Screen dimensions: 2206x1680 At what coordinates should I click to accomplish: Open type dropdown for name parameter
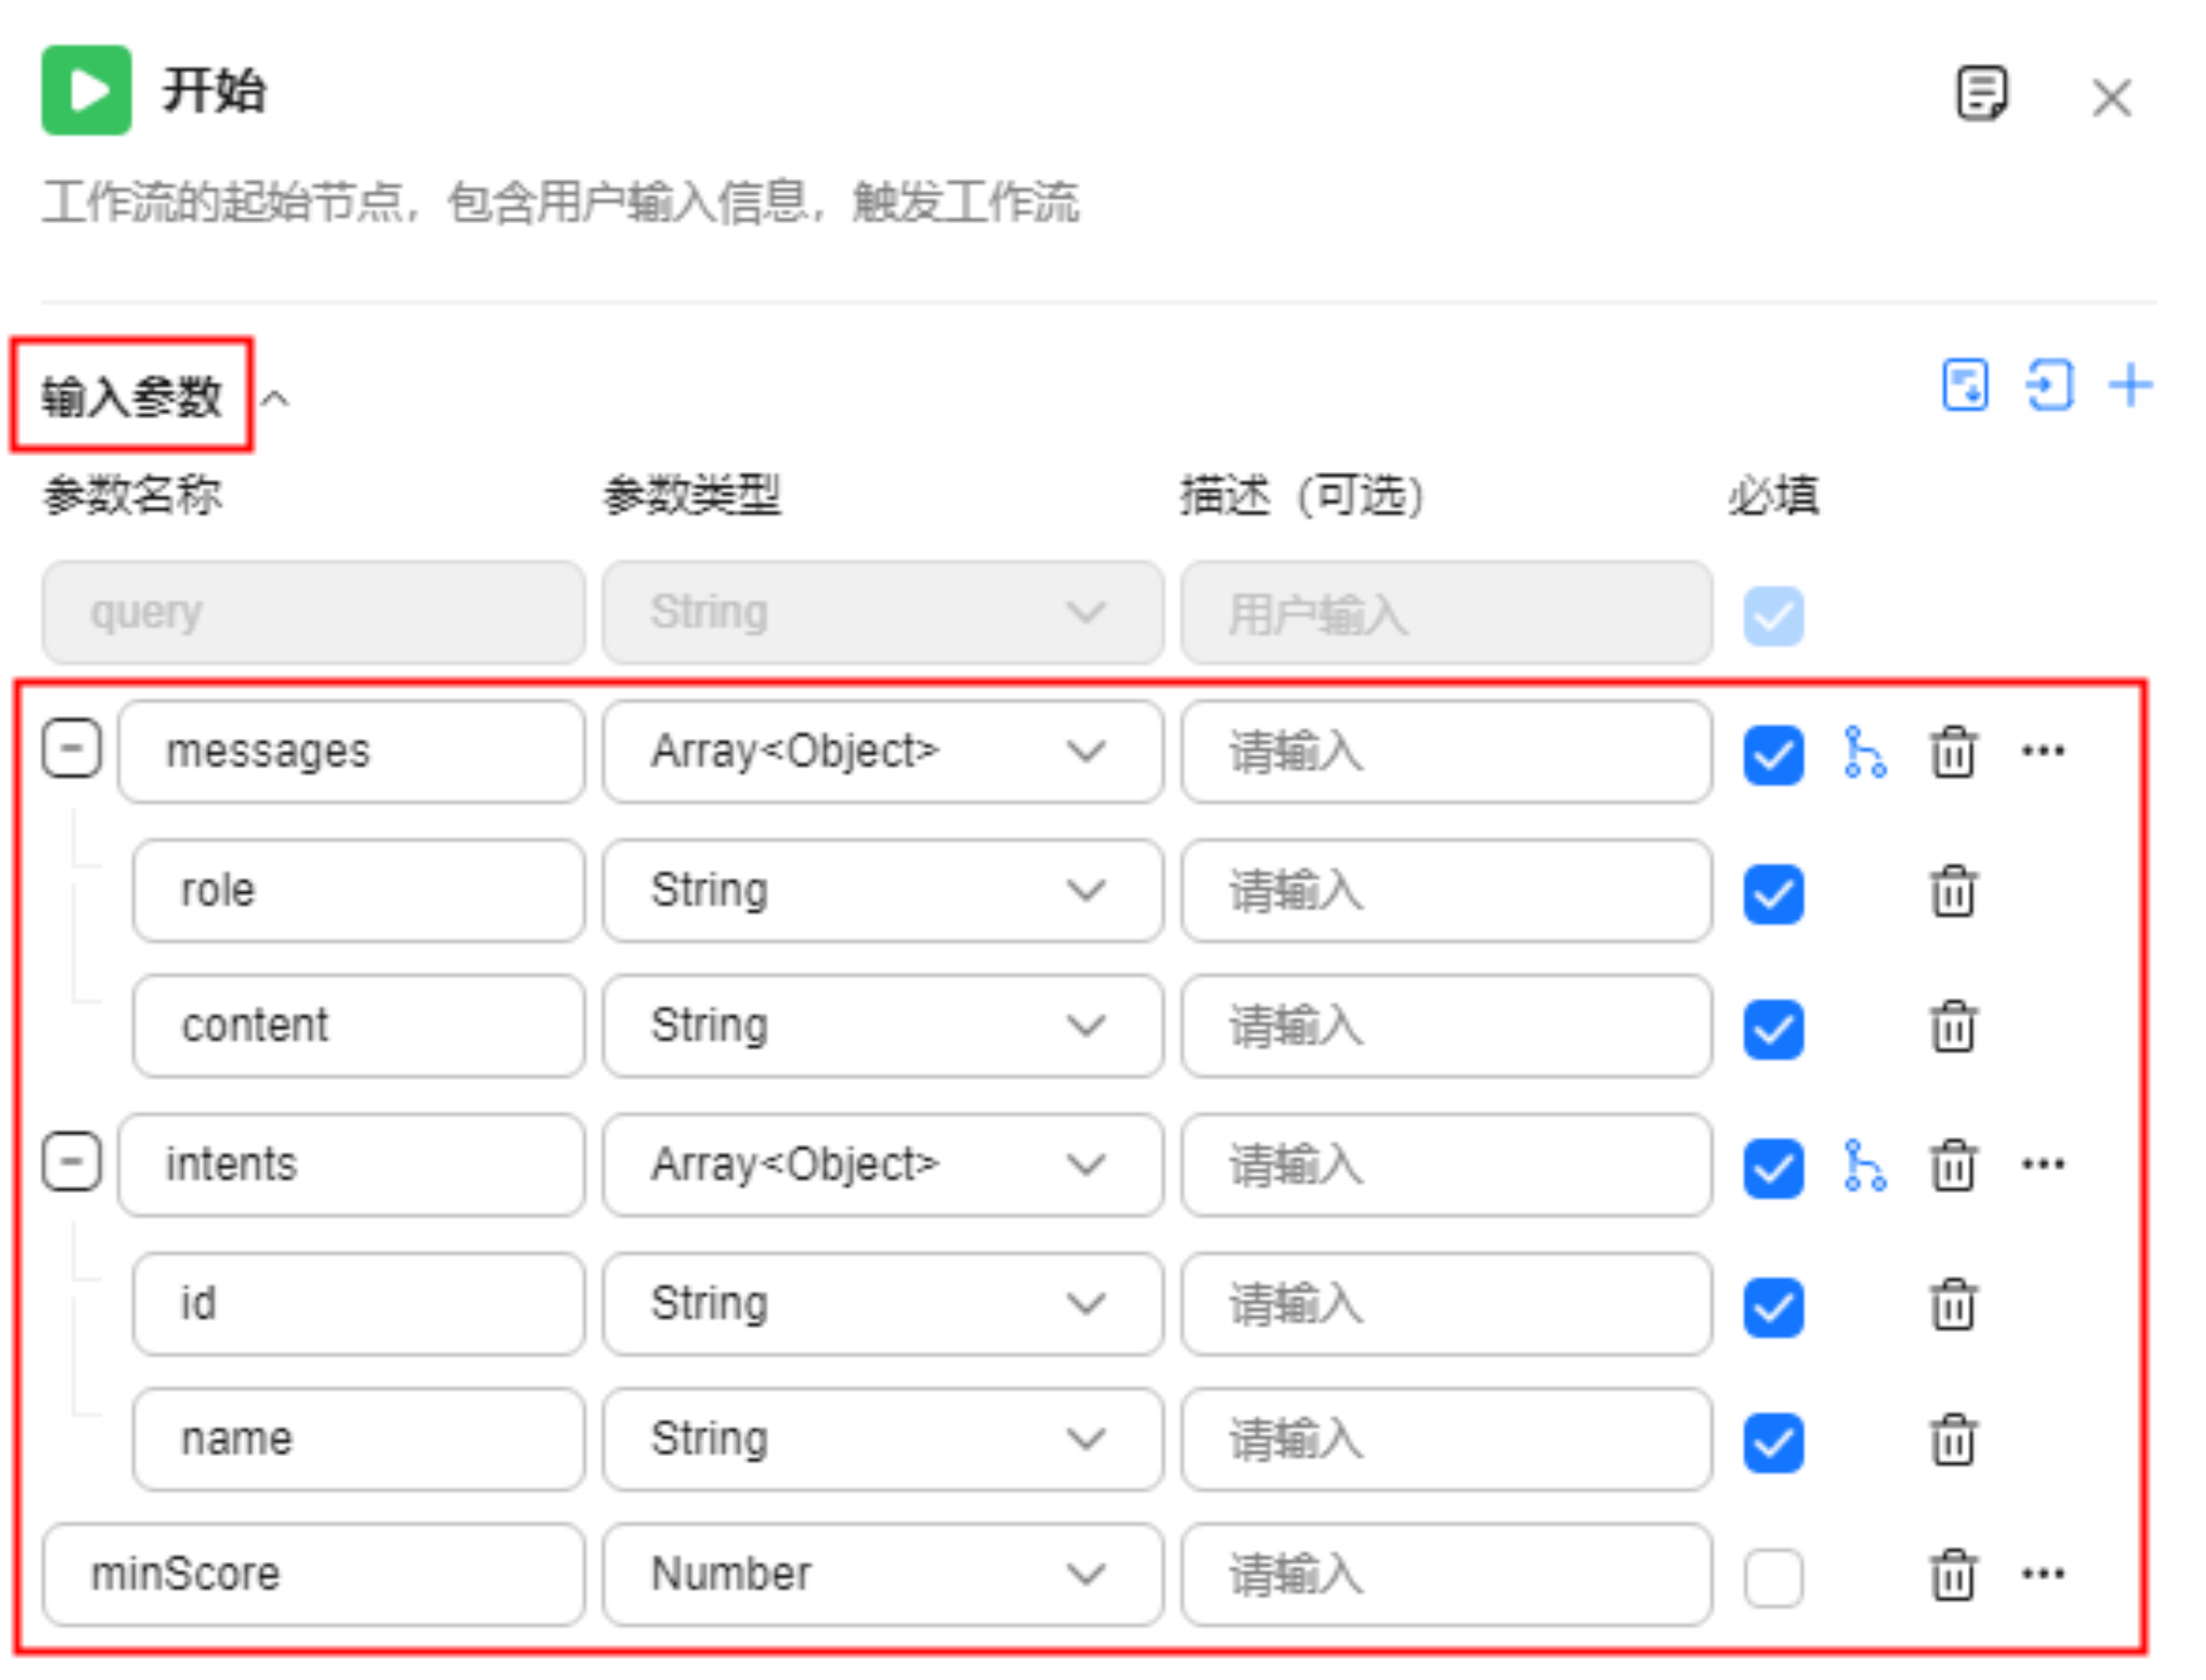tap(883, 1439)
